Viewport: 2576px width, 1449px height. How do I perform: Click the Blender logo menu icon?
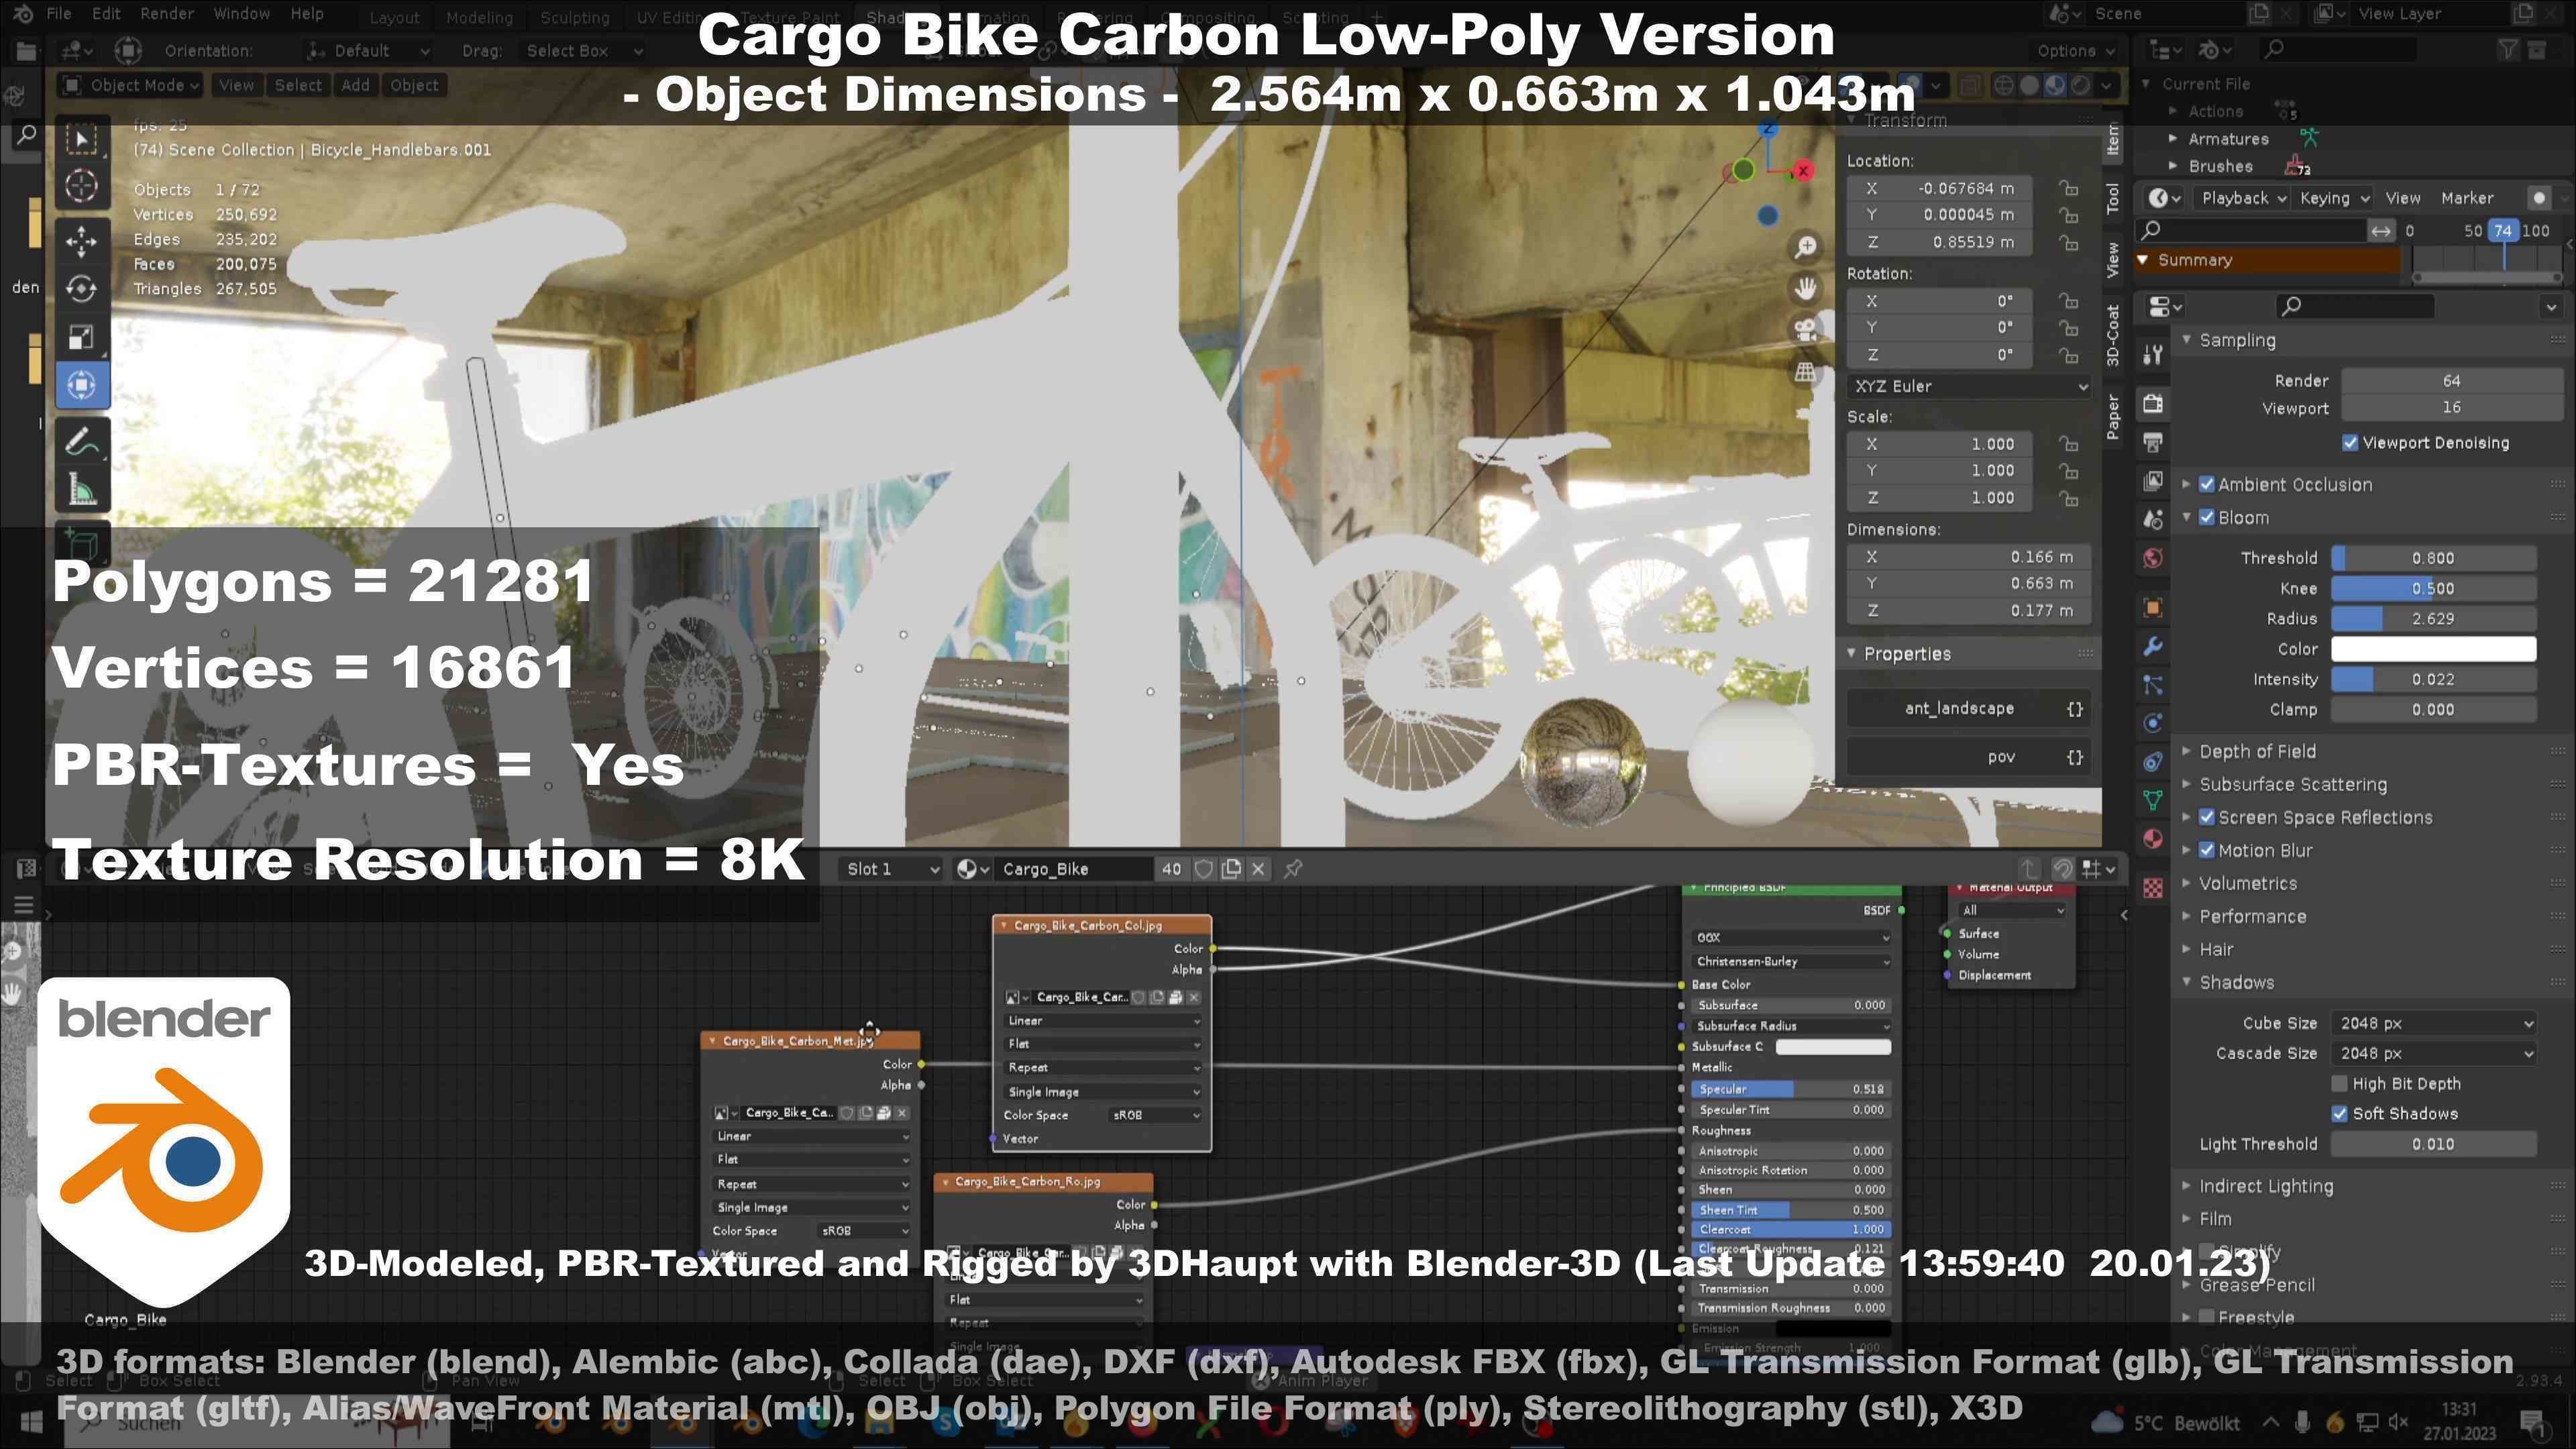click(x=24, y=14)
